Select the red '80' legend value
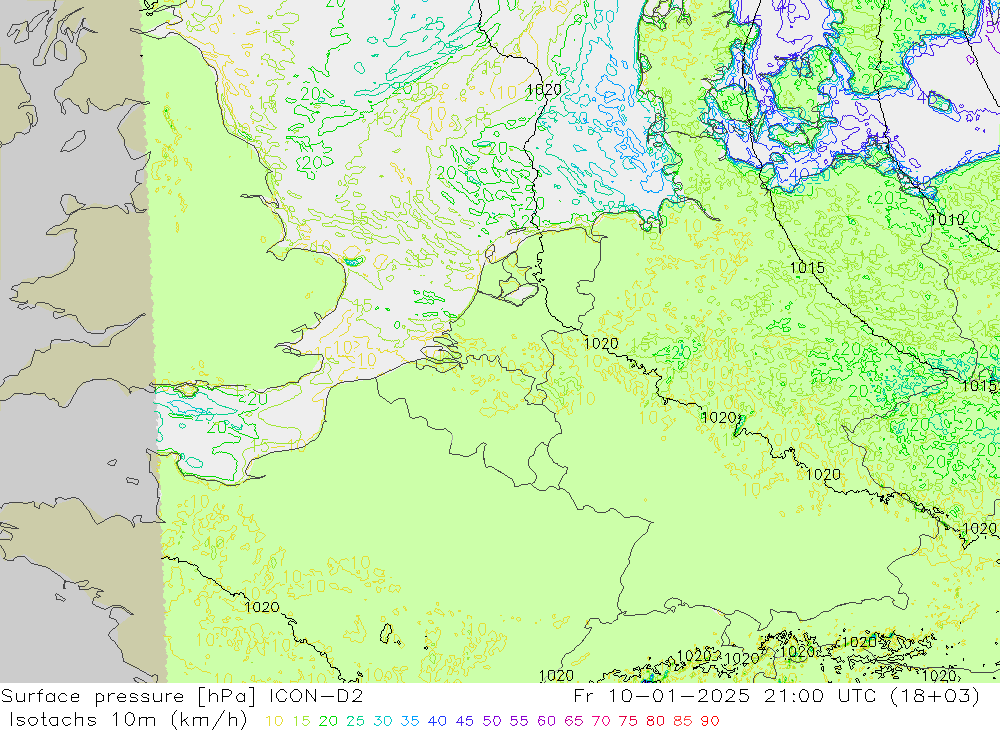 click(656, 721)
